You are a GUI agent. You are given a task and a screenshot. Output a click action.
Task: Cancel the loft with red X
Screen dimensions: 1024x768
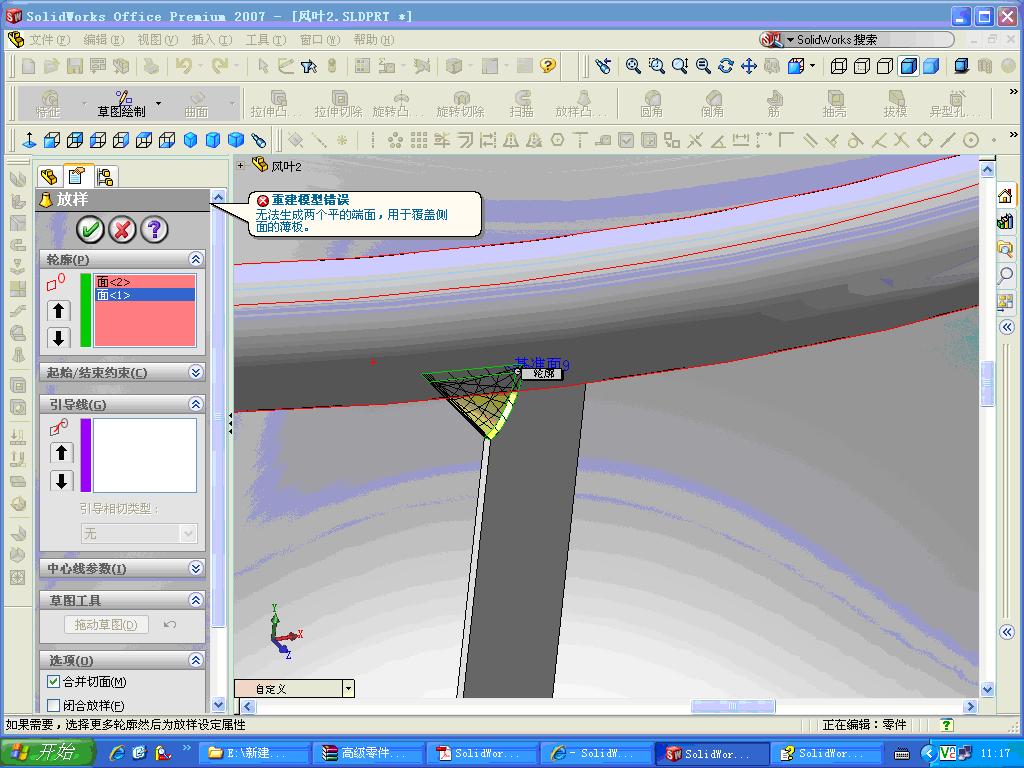coord(122,229)
